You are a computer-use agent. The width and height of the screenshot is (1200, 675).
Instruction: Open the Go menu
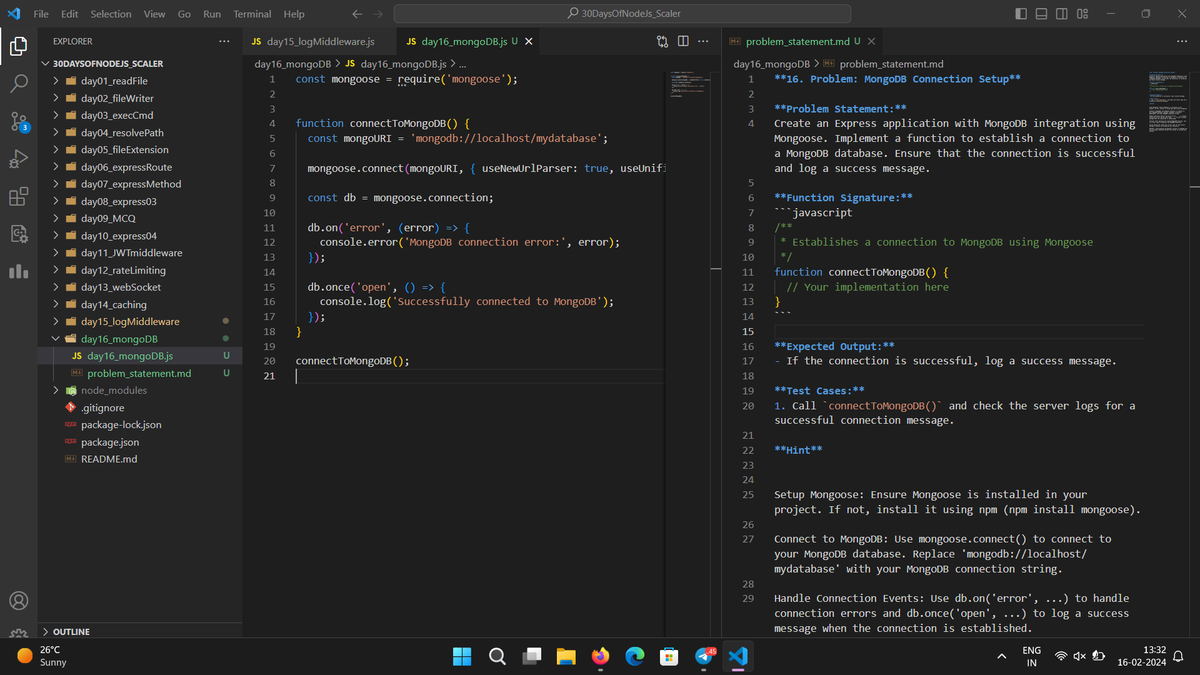184,14
